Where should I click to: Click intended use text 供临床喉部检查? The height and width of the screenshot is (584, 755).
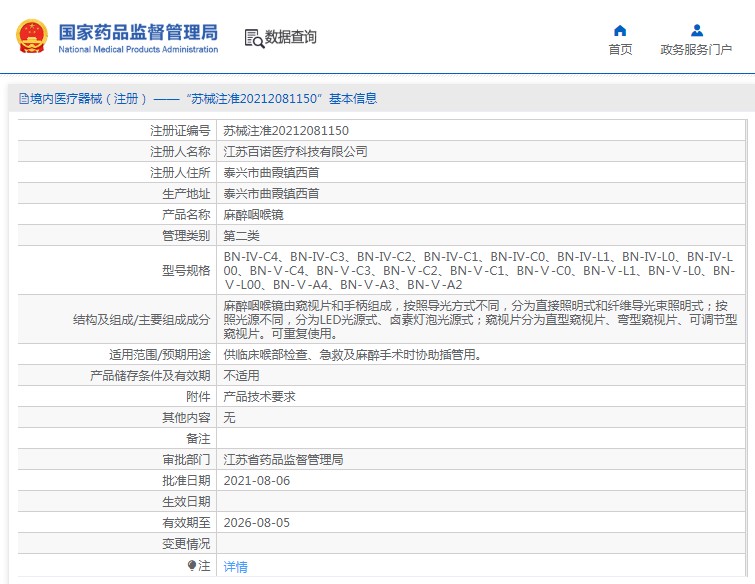[352, 355]
